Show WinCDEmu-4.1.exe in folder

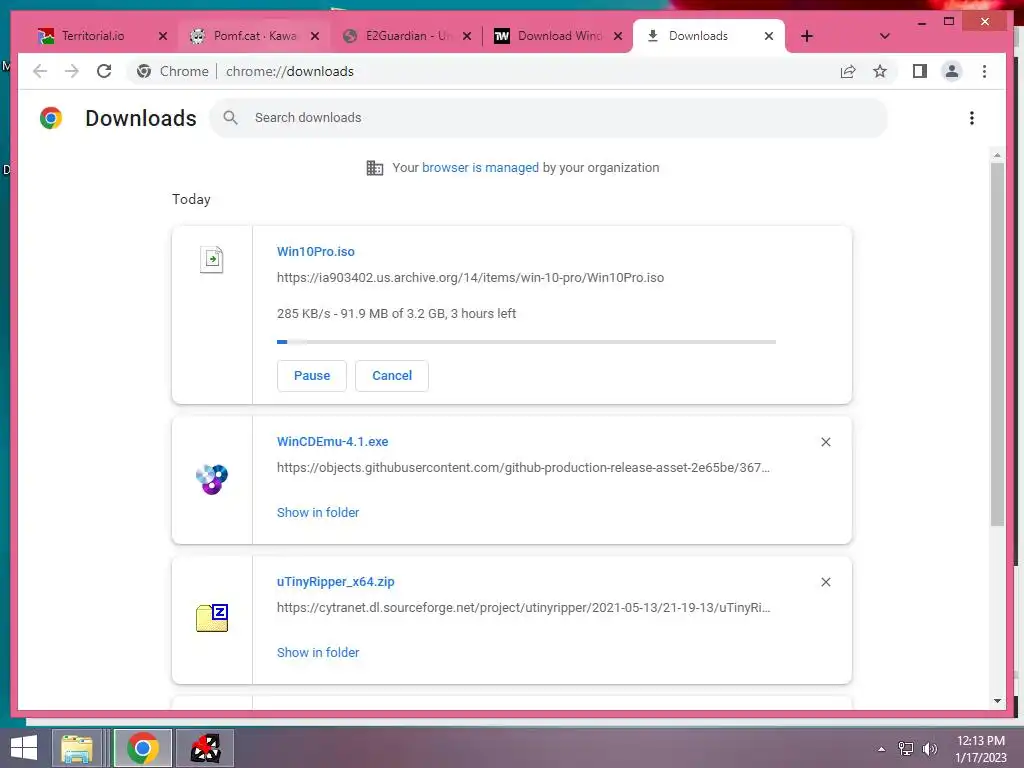(318, 513)
